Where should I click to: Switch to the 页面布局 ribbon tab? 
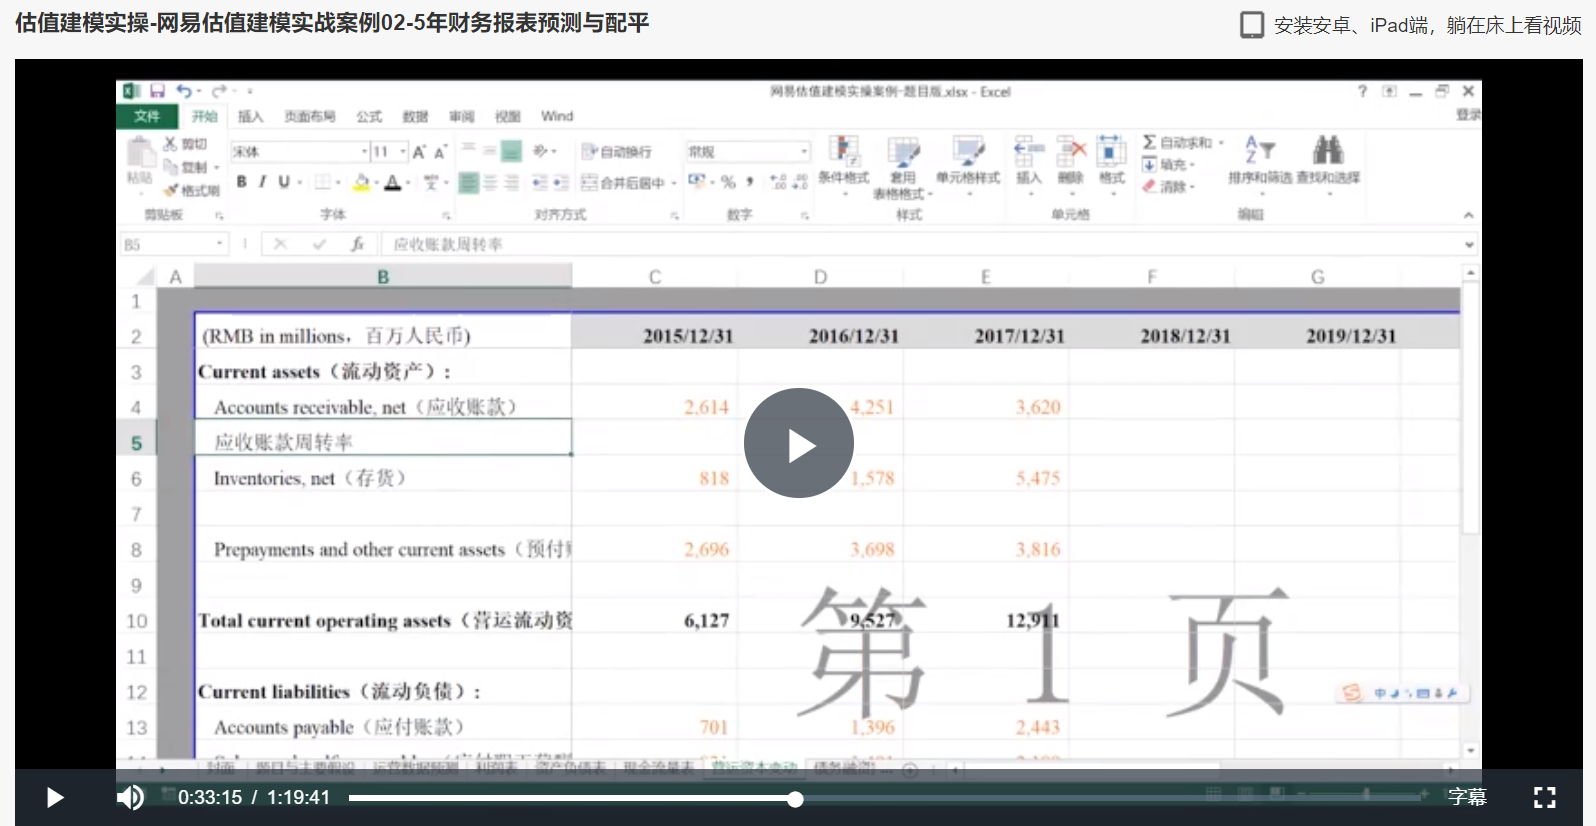(310, 116)
